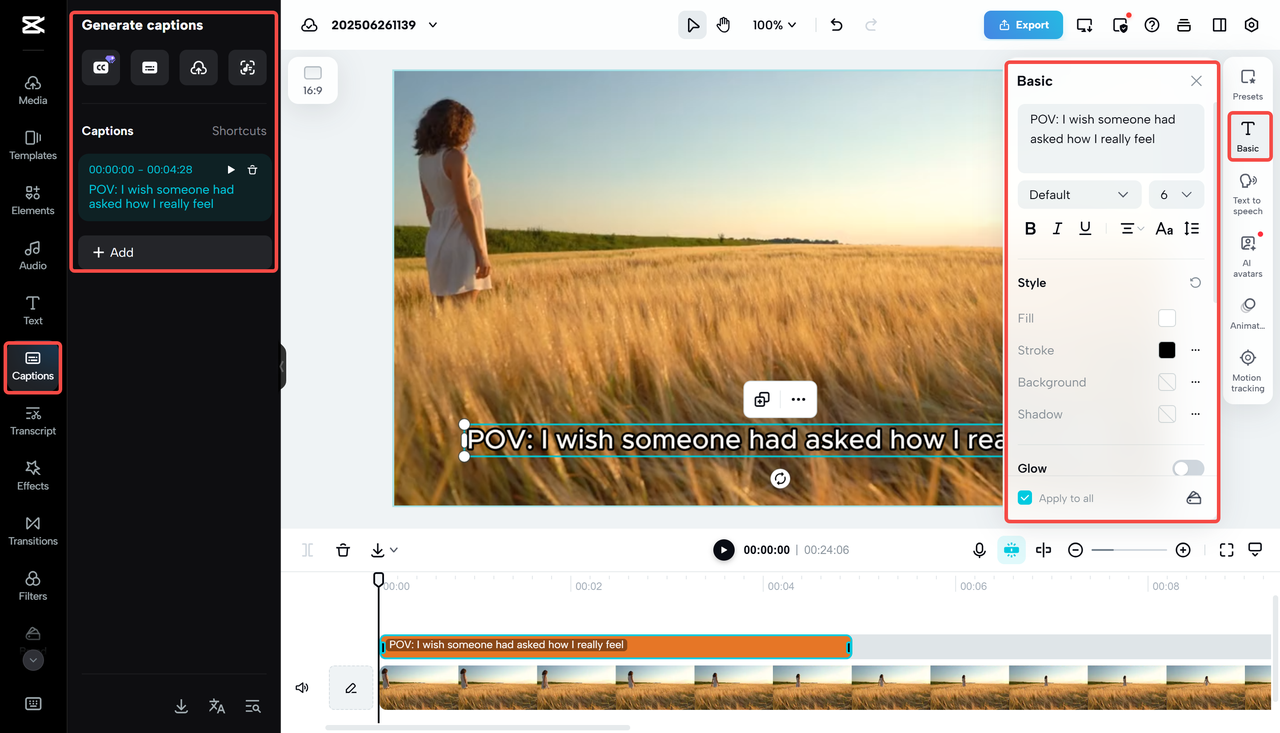The height and width of the screenshot is (733, 1280).
Task: Enable the Glow effect toggle
Action: coord(1188,467)
